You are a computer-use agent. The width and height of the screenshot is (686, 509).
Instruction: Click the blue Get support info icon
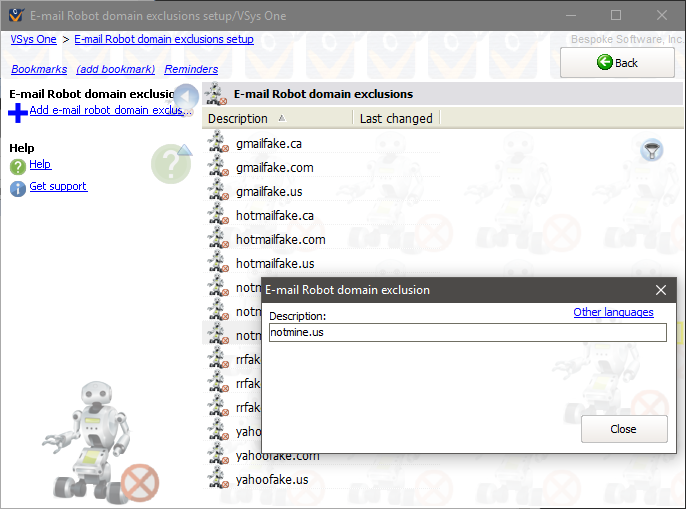17,188
